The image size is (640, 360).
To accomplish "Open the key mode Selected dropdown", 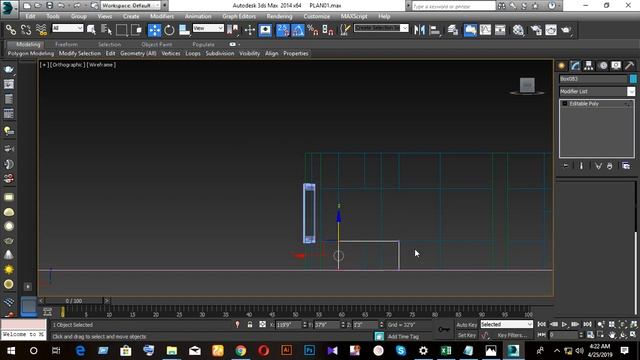I will pos(507,324).
